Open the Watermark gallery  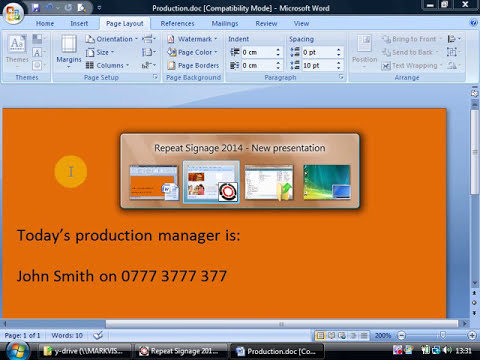coord(192,39)
